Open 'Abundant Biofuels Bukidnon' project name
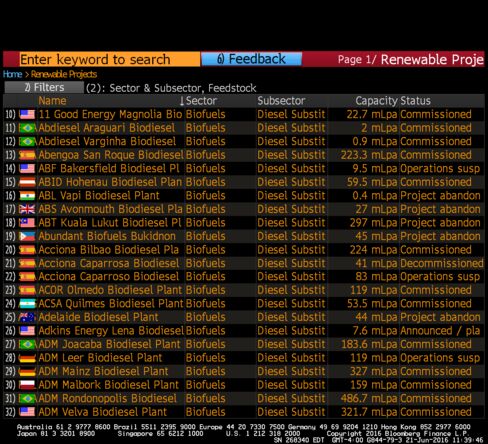This screenshot has height=444, width=488. point(107,236)
